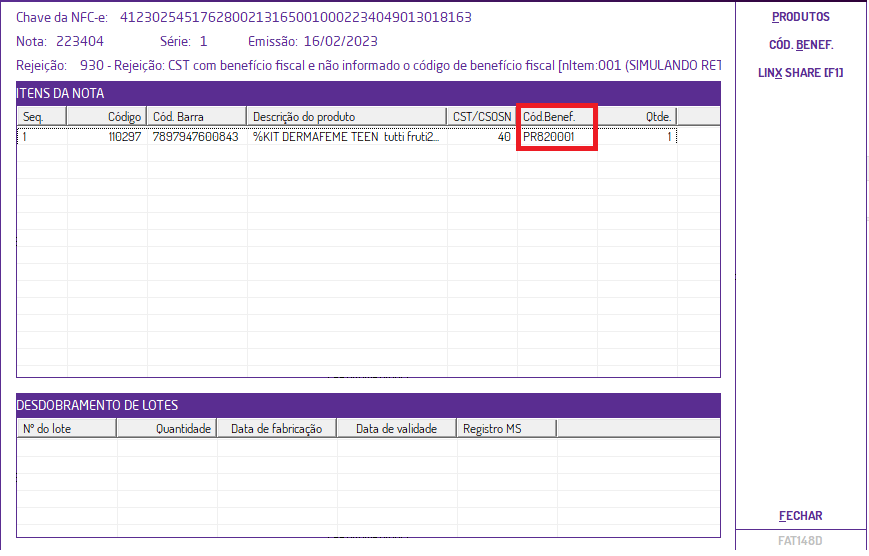Viewport: 869px width, 556px height.
Task: Select the Cód.Benef. column header
Action: 556,117
